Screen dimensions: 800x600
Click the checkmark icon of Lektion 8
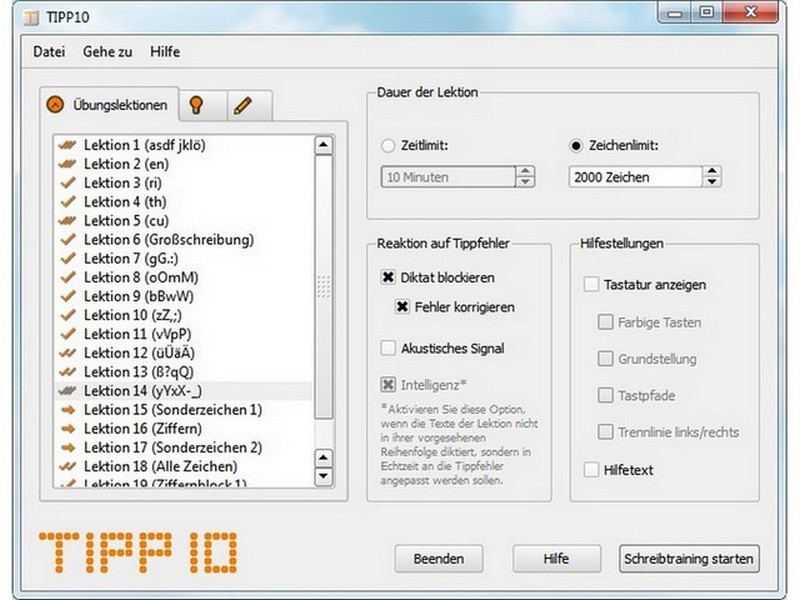(x=67, y=278)
